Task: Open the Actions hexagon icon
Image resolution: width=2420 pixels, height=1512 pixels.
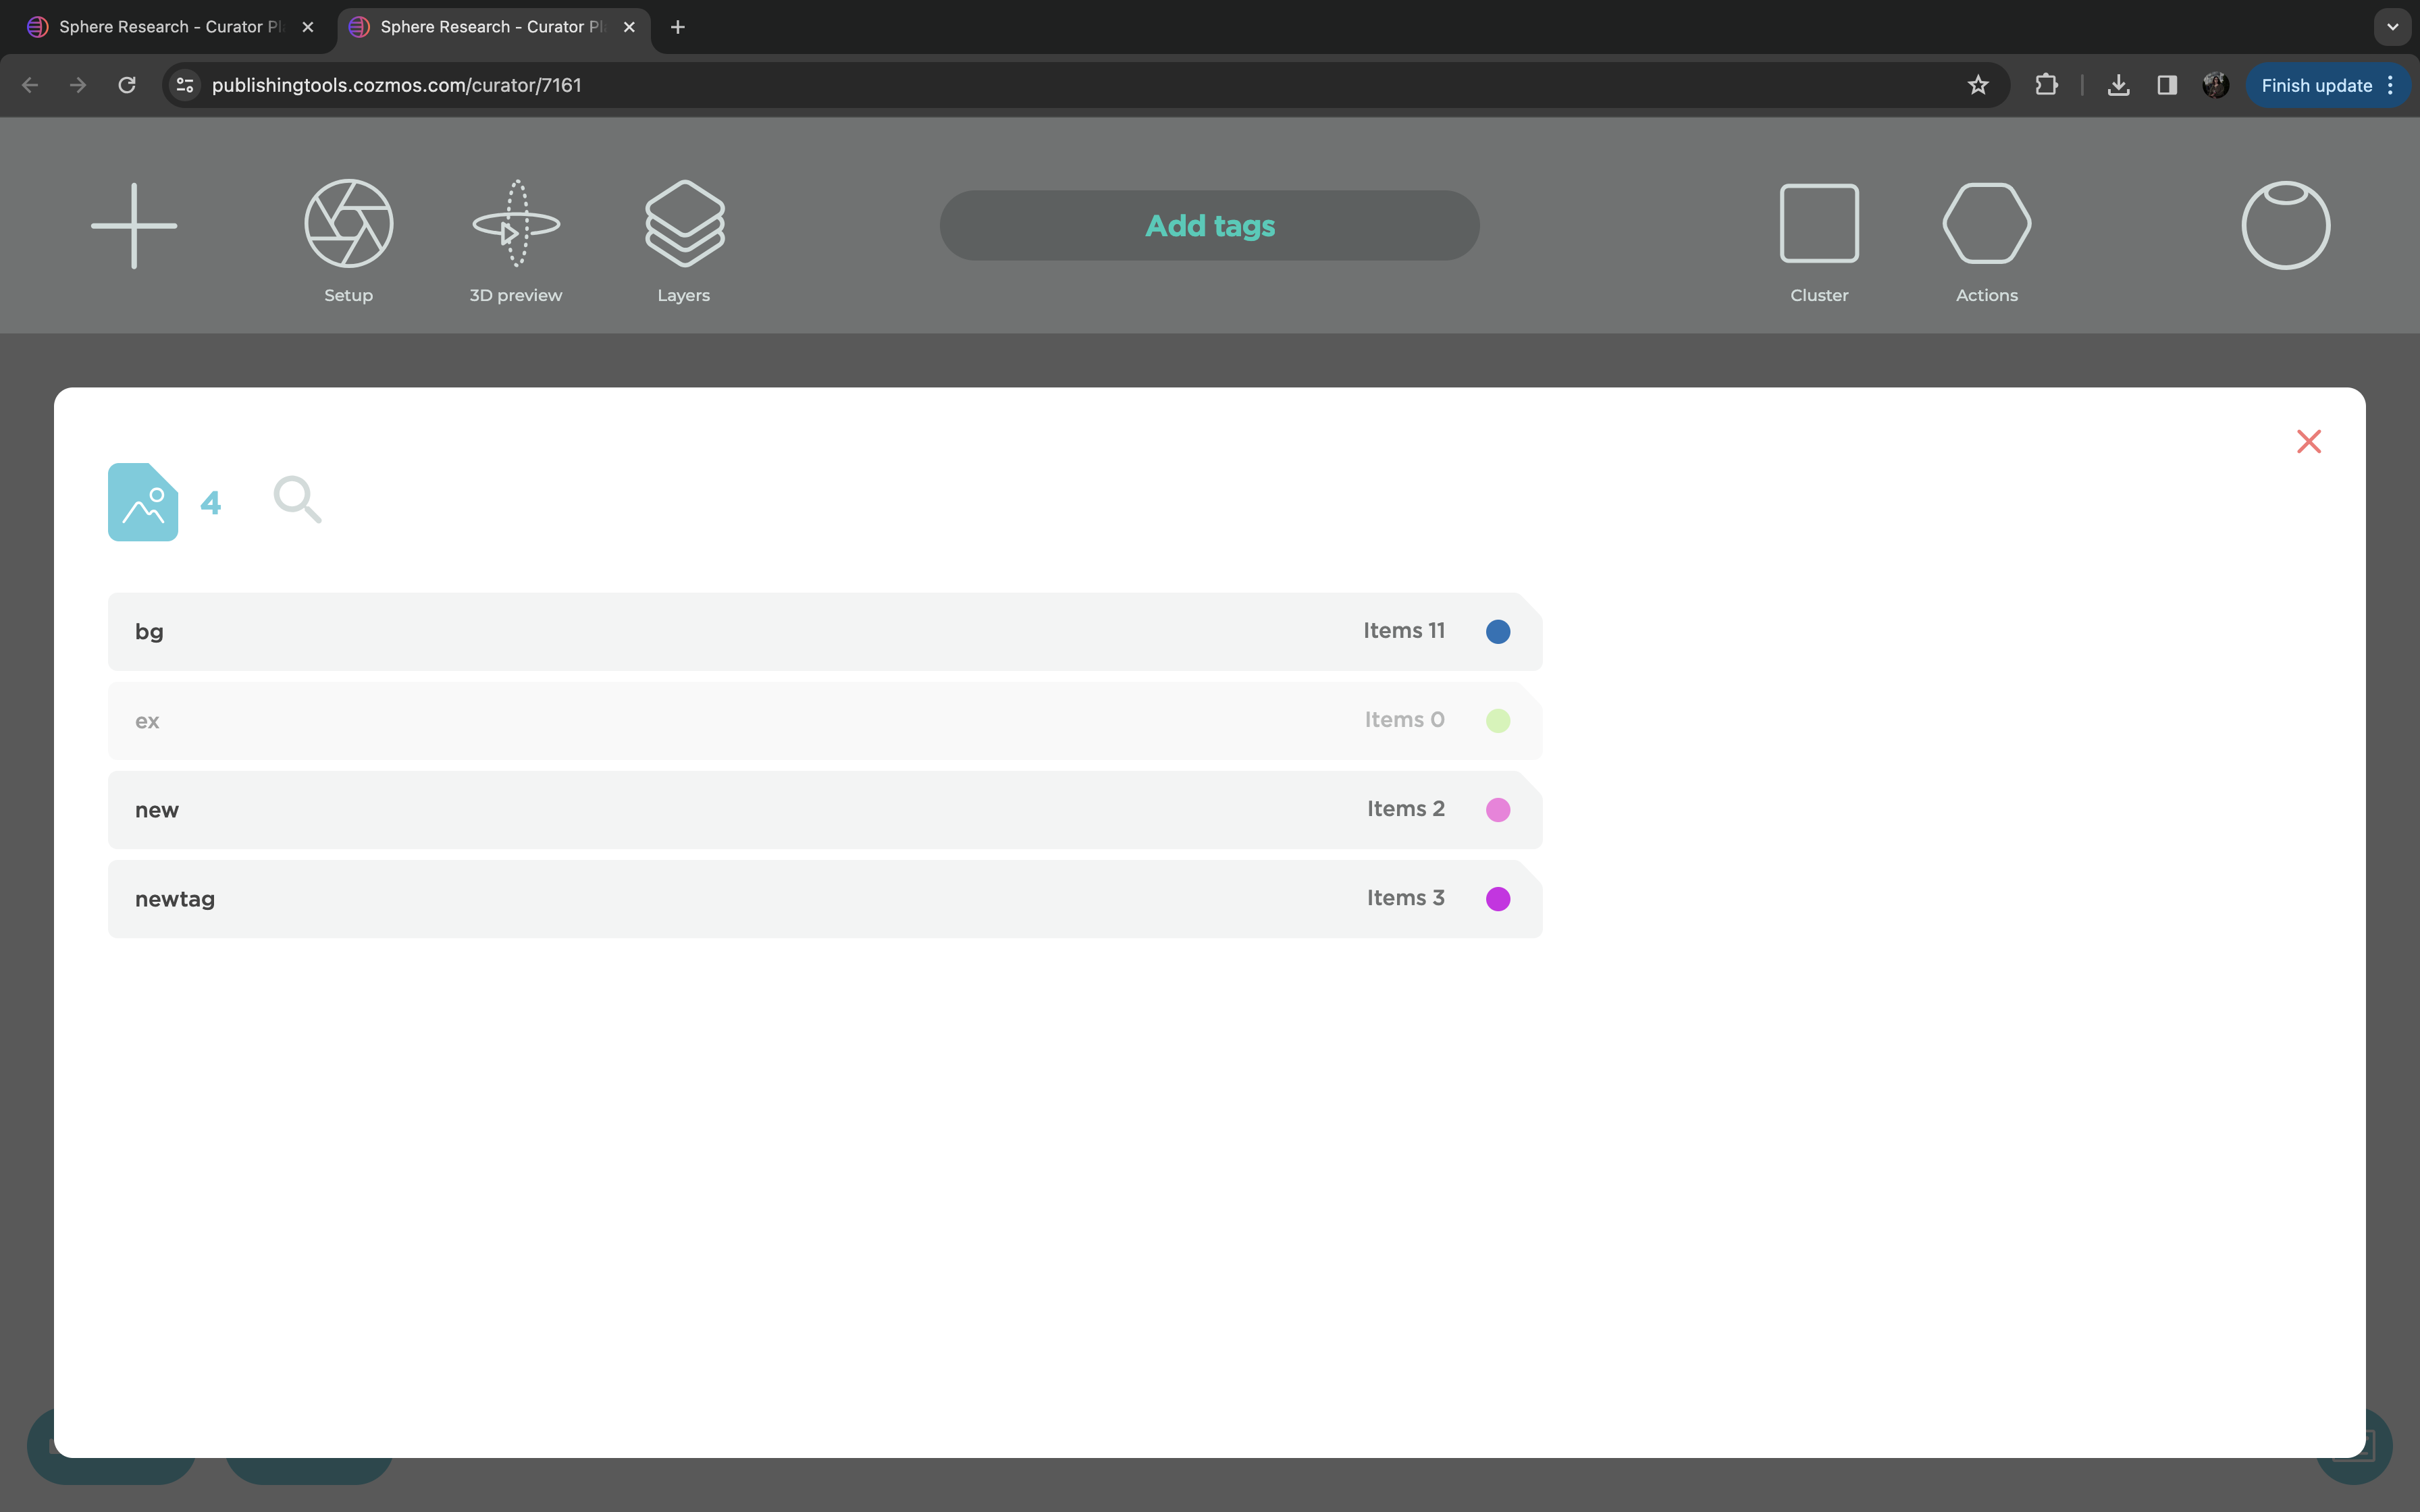Action: click(x=1986, y=224)
